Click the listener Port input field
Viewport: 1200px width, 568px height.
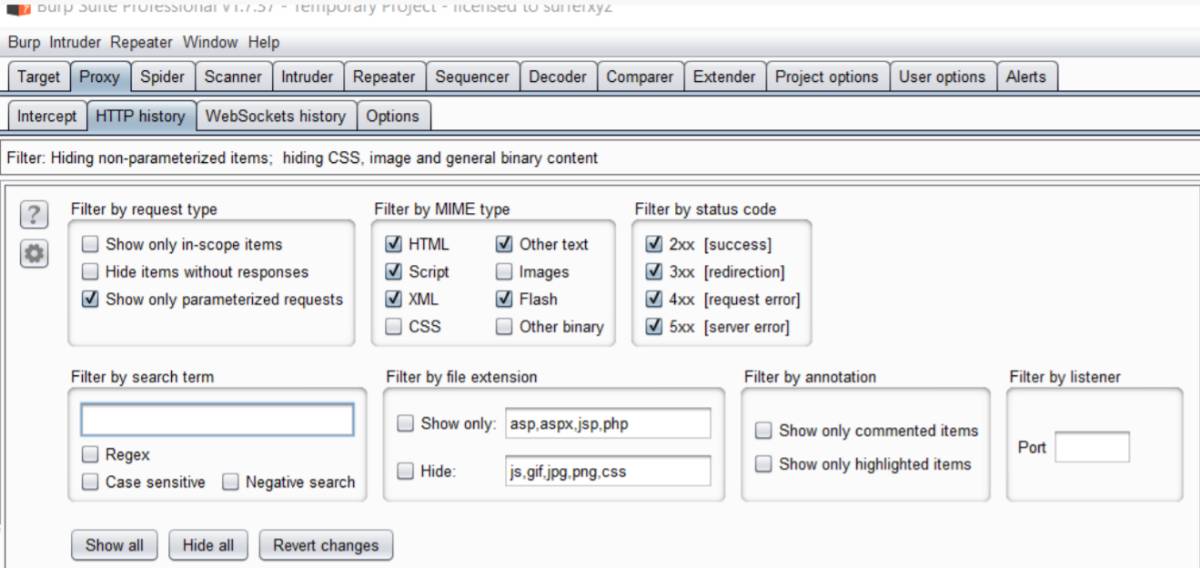click(1092, 447)
